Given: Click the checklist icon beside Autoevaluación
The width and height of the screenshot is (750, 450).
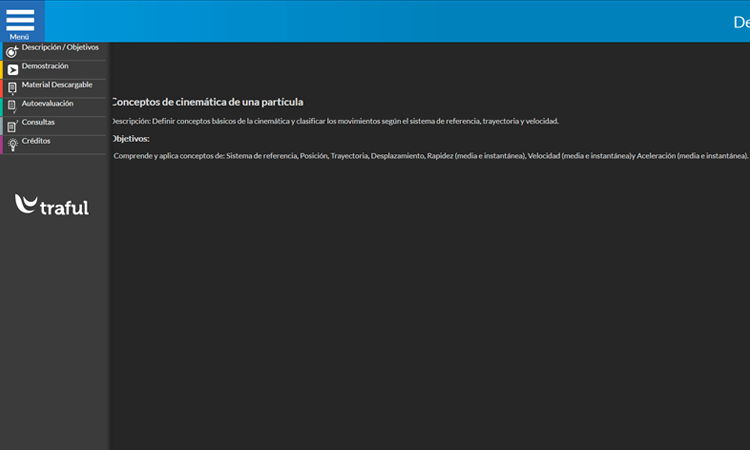Looking at the screenshot, I should pyautogui.click(x=12, y=105).
